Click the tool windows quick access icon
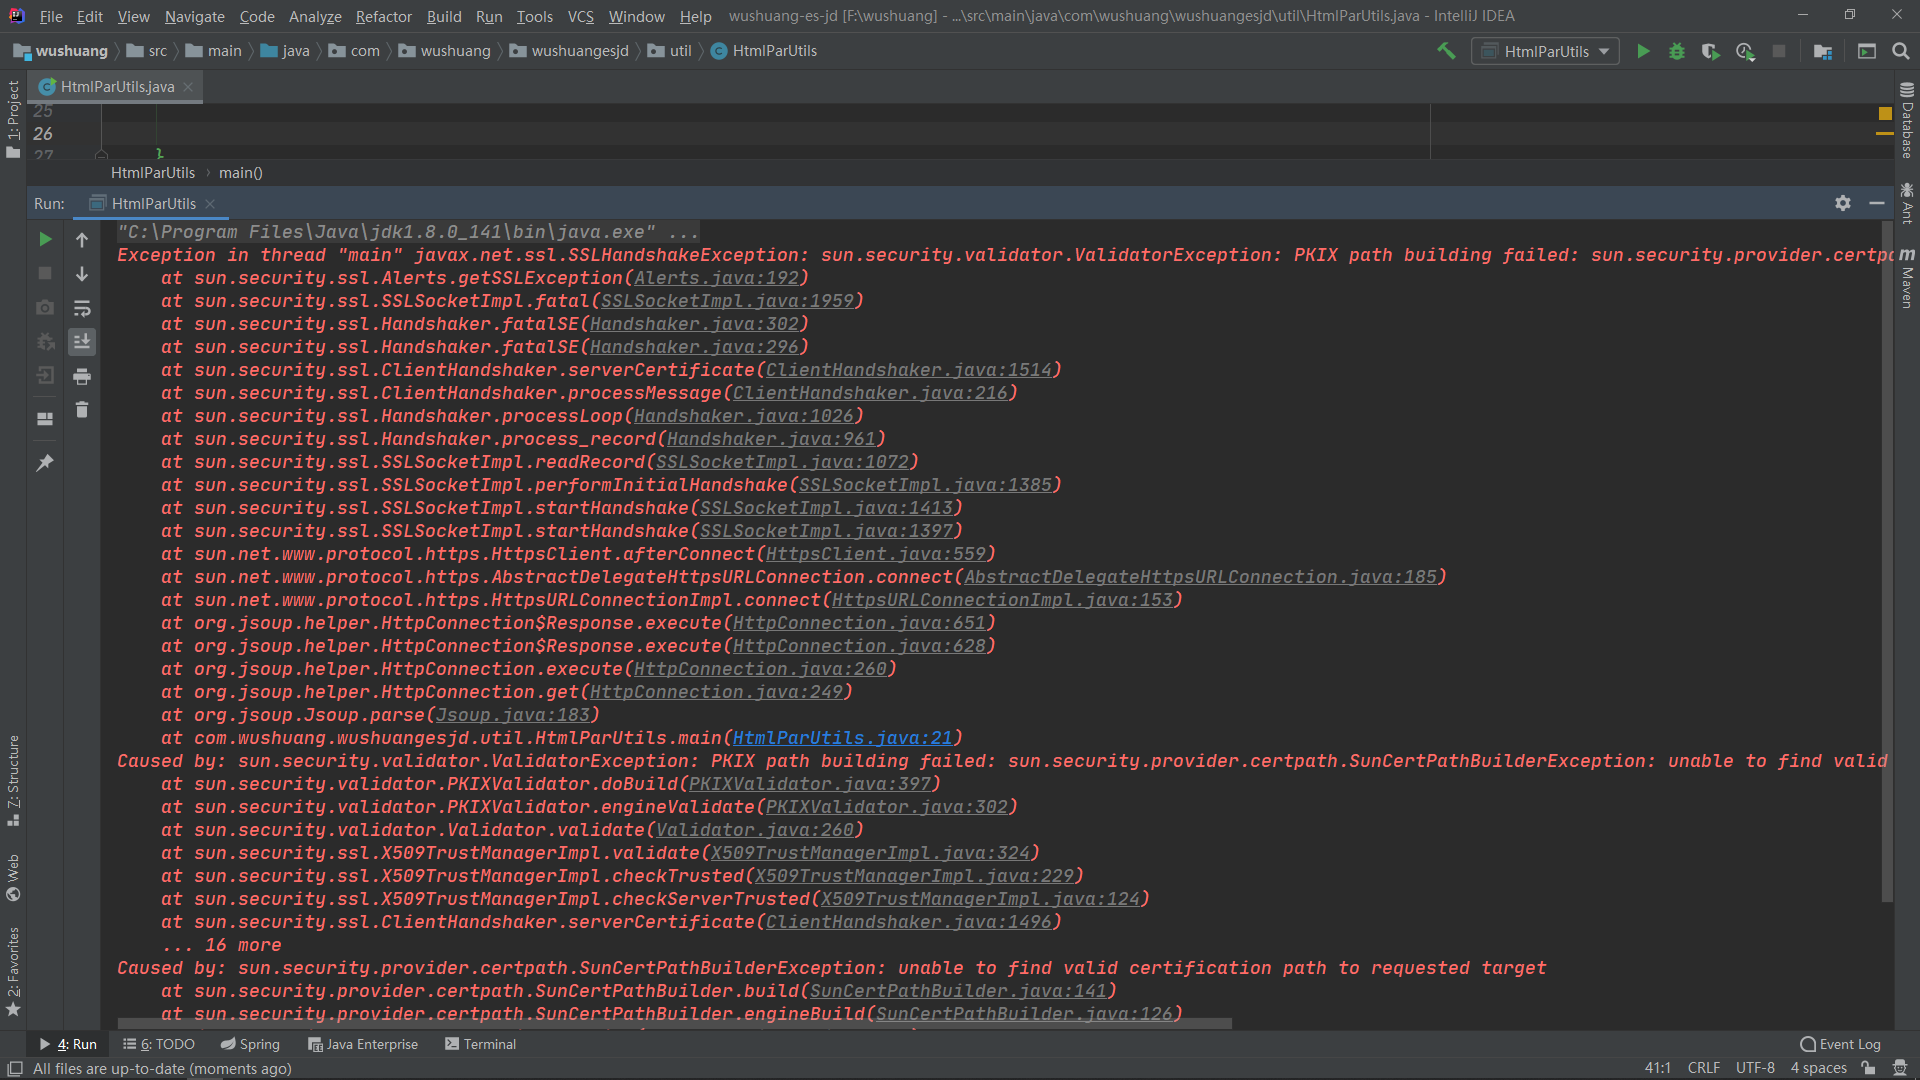 [14, 1069]
